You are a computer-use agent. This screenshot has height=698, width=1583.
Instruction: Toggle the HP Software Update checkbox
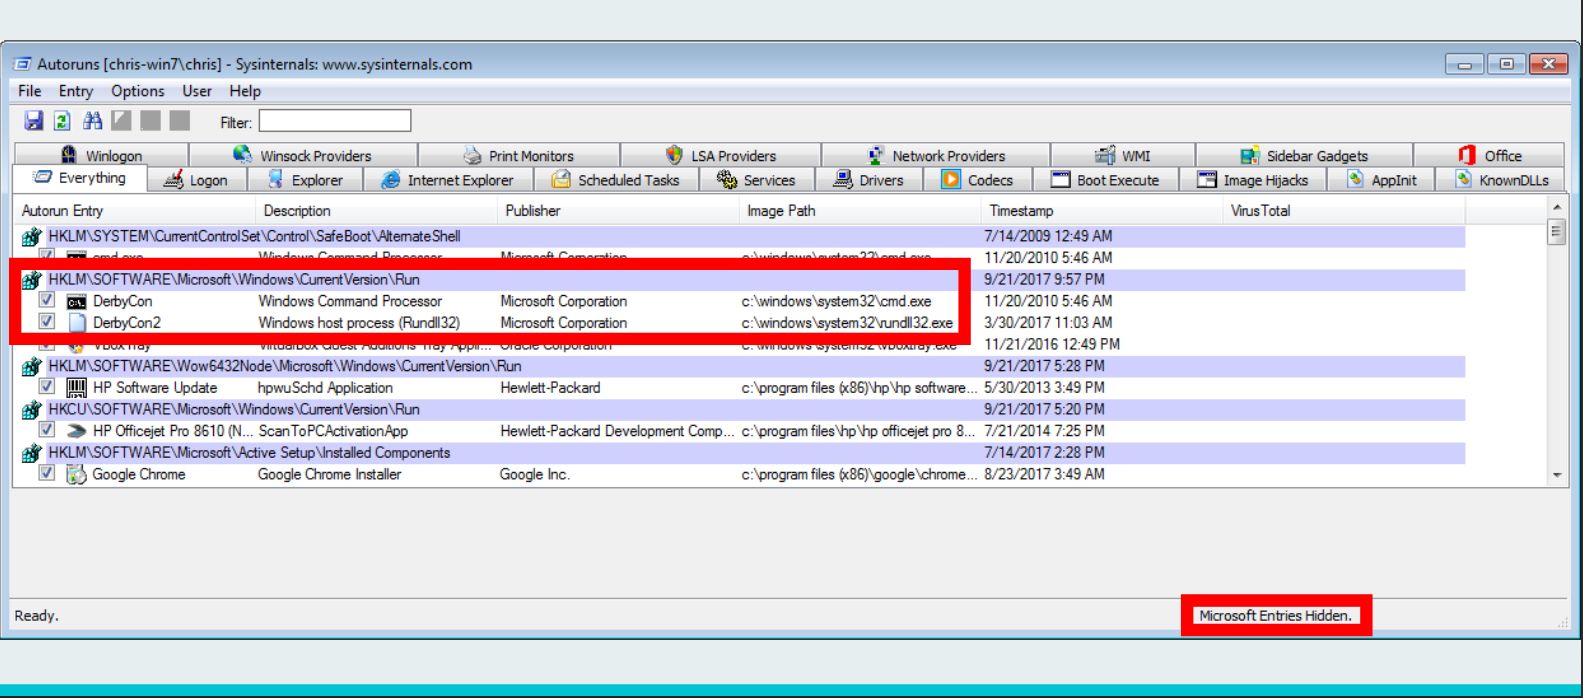pos(46,386)
